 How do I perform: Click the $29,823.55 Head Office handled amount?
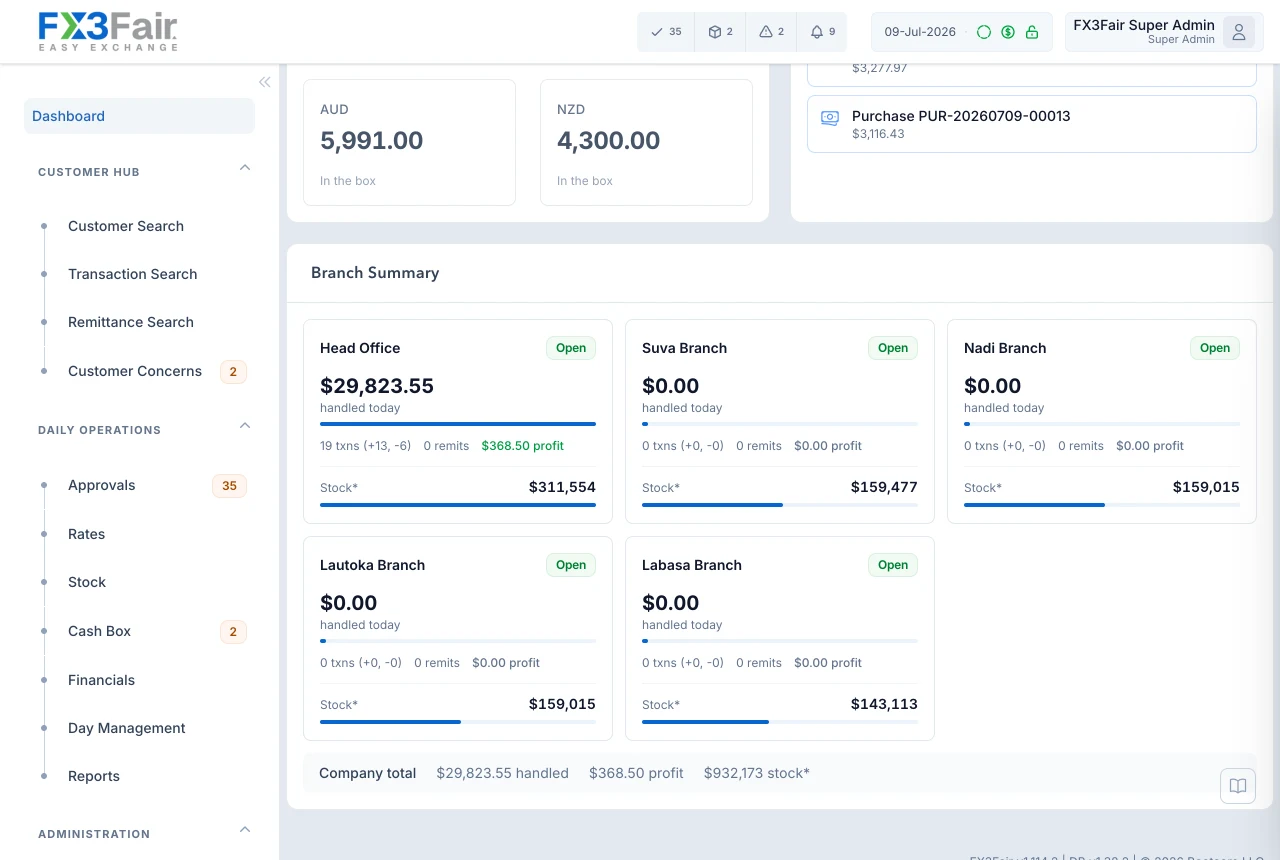click(377, 386)
